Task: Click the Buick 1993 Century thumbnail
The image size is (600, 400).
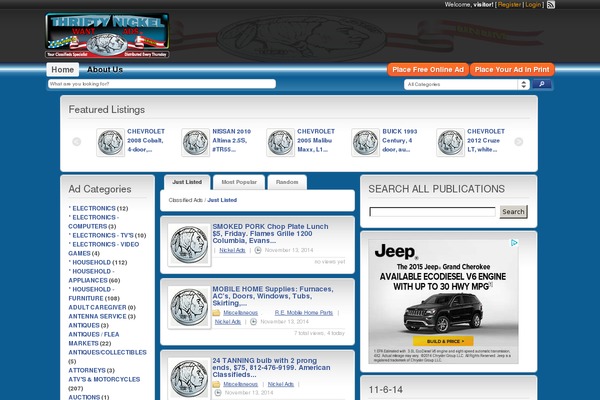Action: tap(365, 142)
